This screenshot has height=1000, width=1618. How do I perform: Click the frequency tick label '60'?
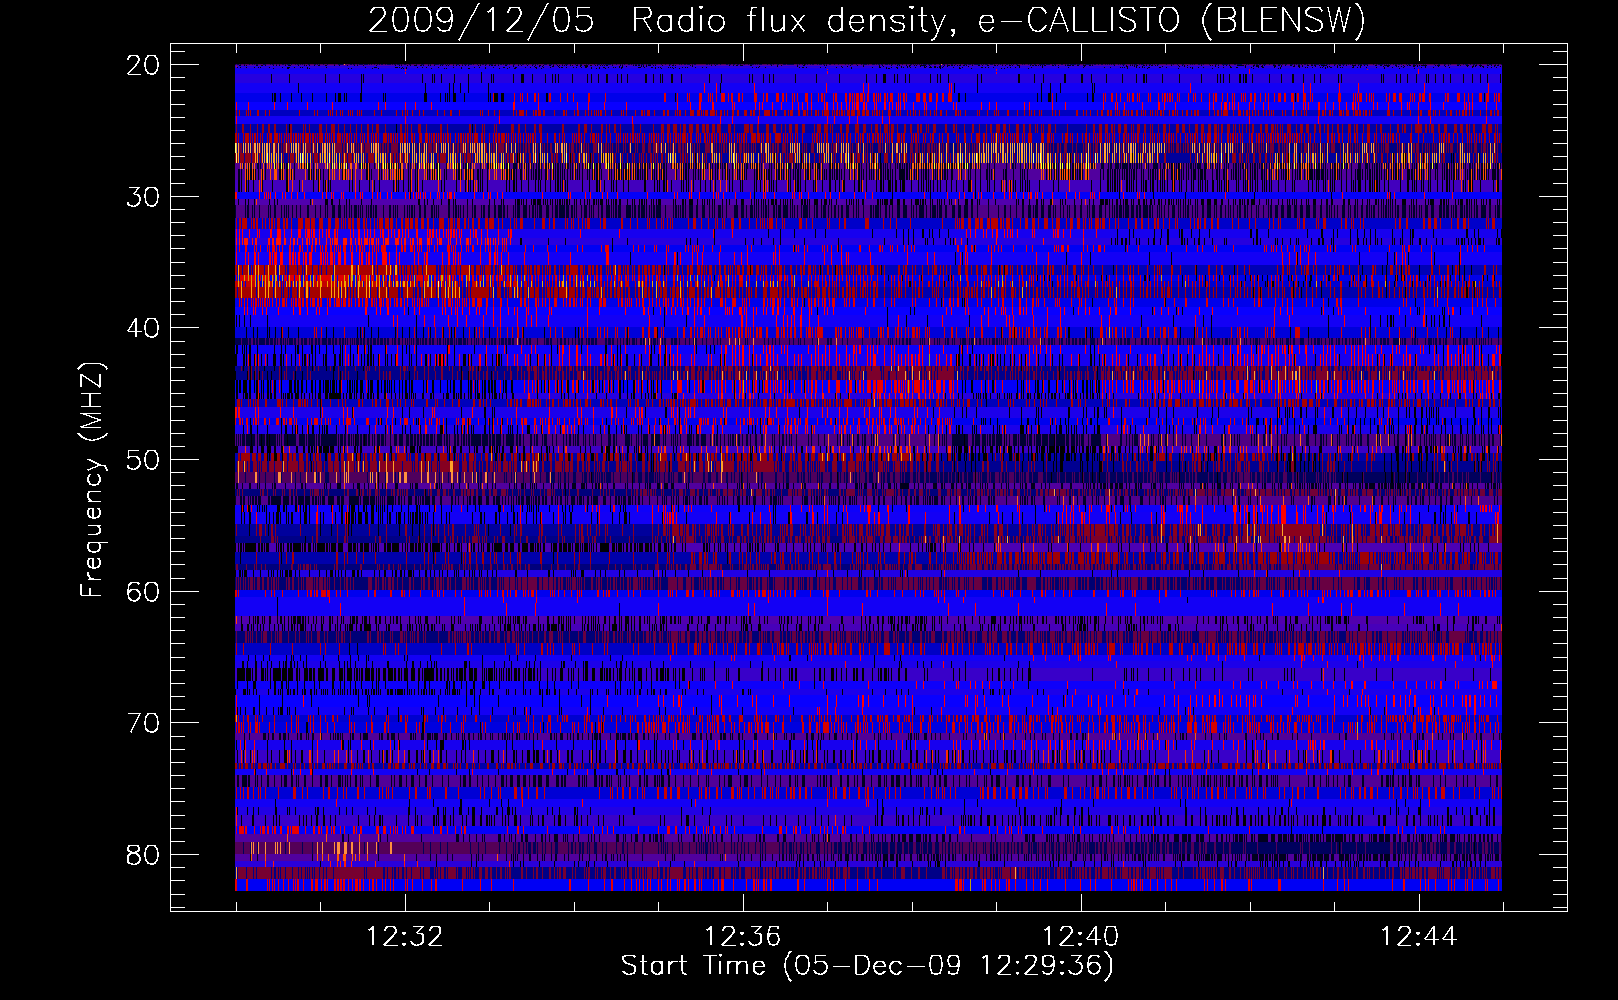point(144,592)
